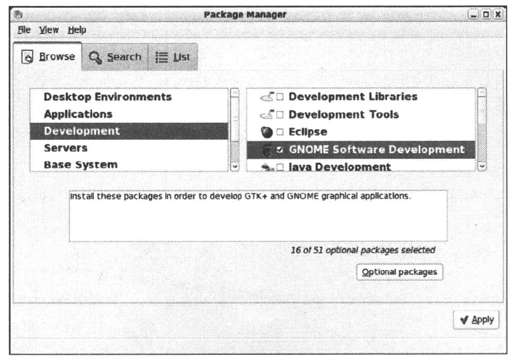Close the Package Manager window
This screenshot has height=360, width=515.
(x=498, y=15)
